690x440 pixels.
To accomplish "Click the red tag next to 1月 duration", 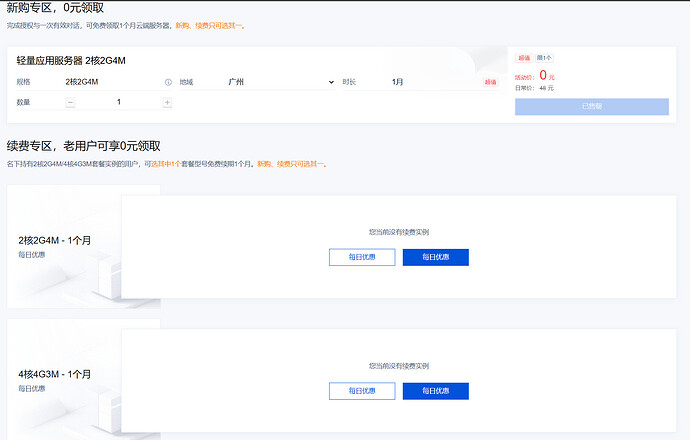I will tap(490, 82).
